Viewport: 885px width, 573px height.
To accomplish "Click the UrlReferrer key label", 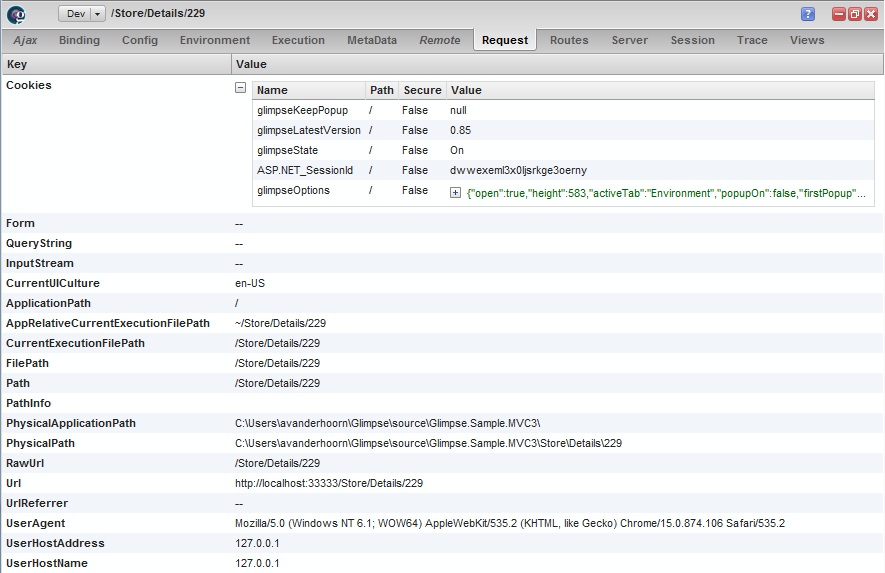I will [x=37, y=504].
